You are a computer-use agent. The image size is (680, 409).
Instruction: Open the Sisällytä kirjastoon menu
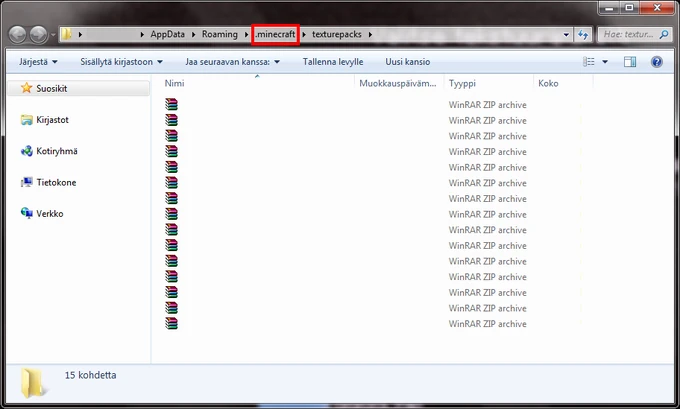pyautogui.click(x=121, y=62)
